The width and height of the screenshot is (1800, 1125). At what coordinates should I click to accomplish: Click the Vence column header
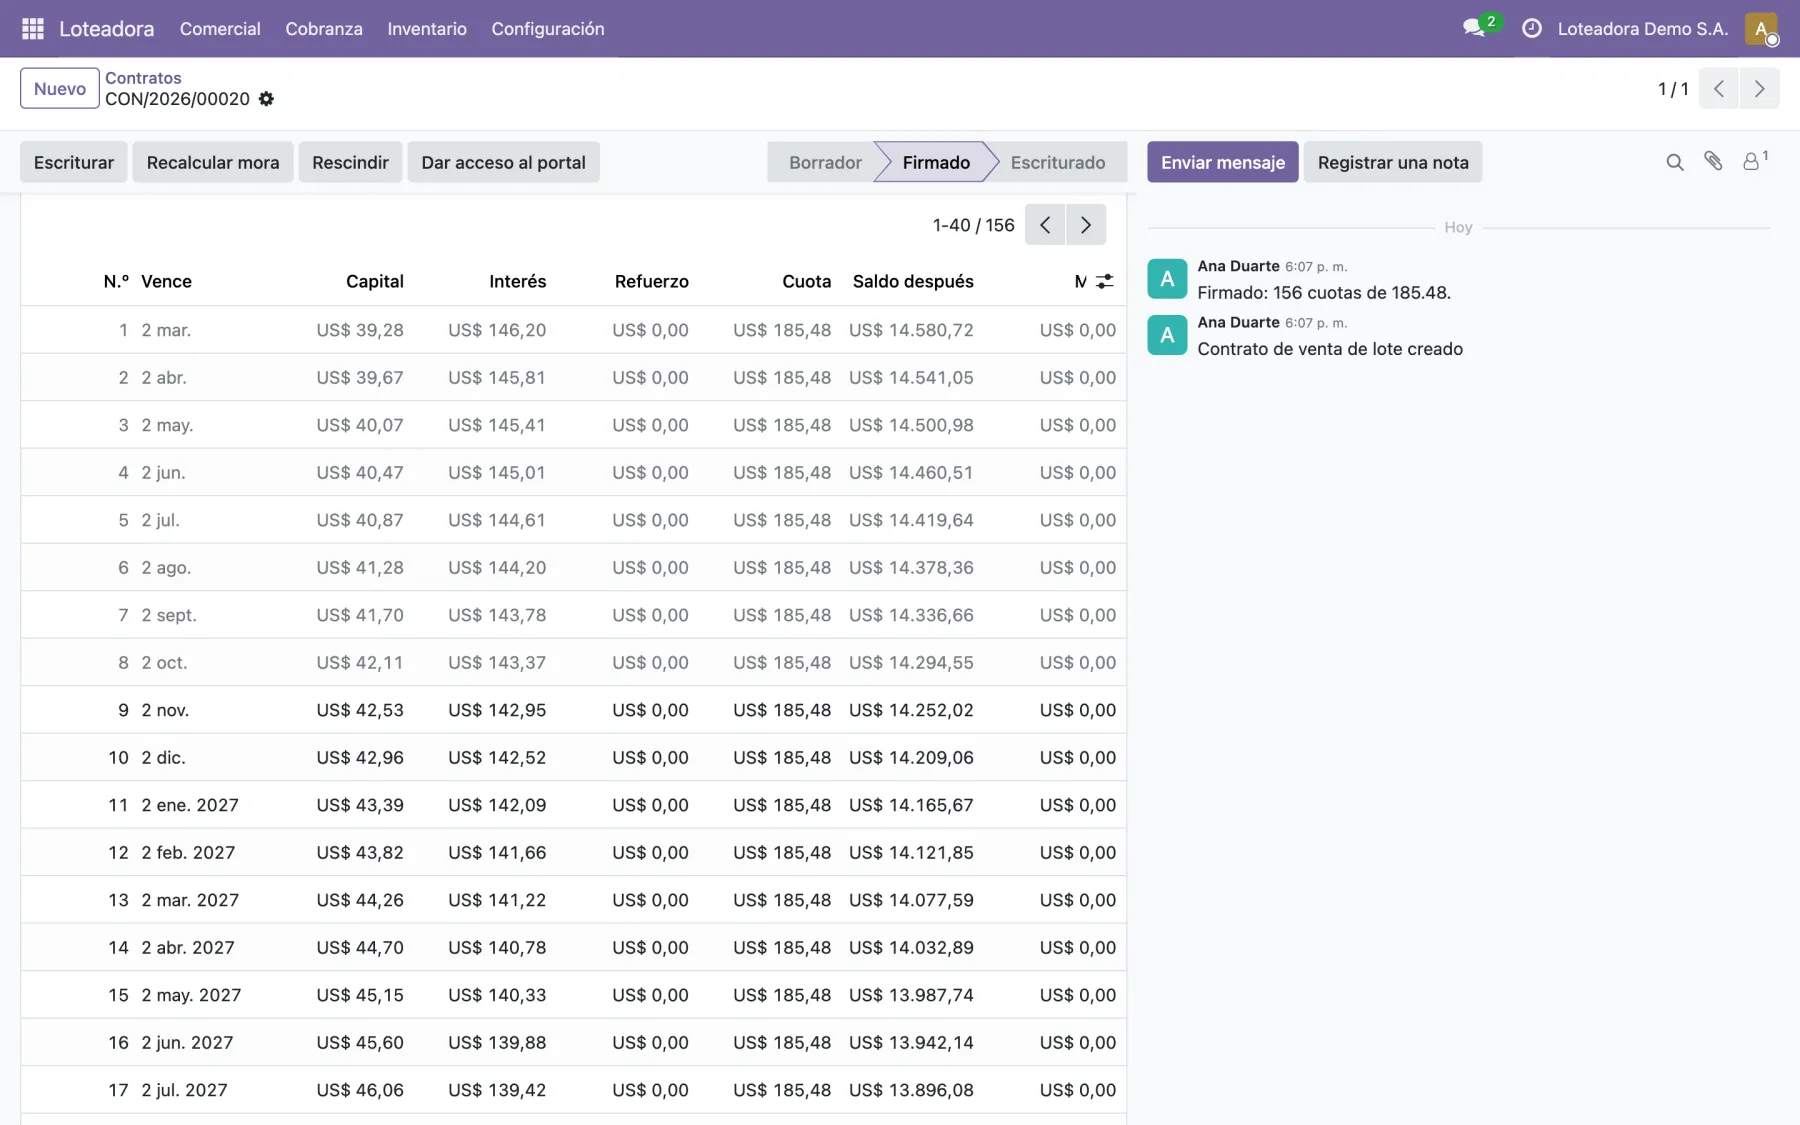pyautogui.click(x=166, y=282)
